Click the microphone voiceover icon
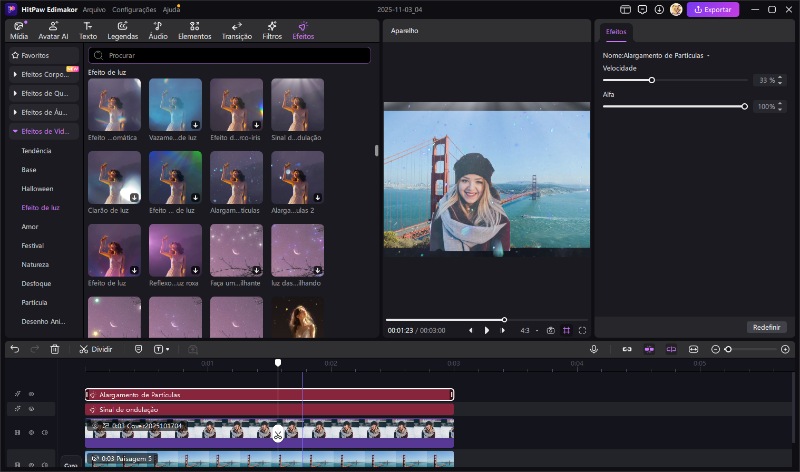The width and height of the screenshot is (800, 472). (x=594, y=349)
